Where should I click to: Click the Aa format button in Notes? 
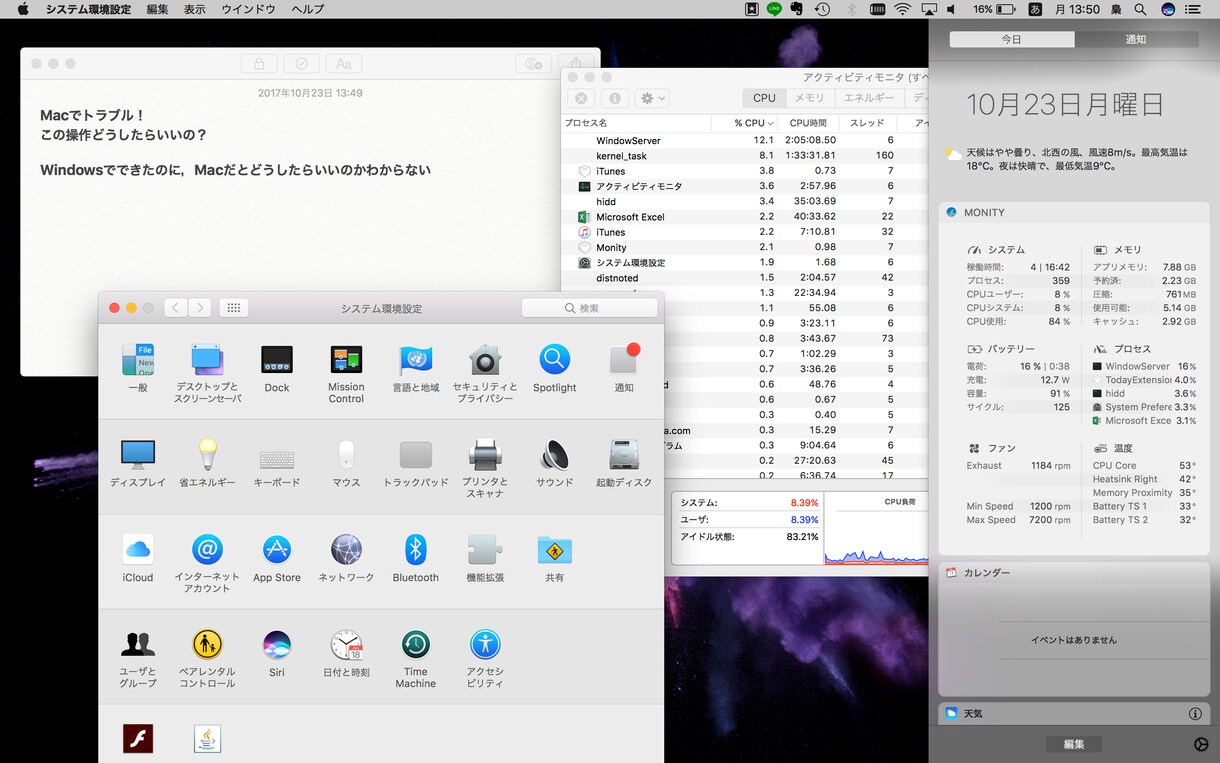[343, 63]
